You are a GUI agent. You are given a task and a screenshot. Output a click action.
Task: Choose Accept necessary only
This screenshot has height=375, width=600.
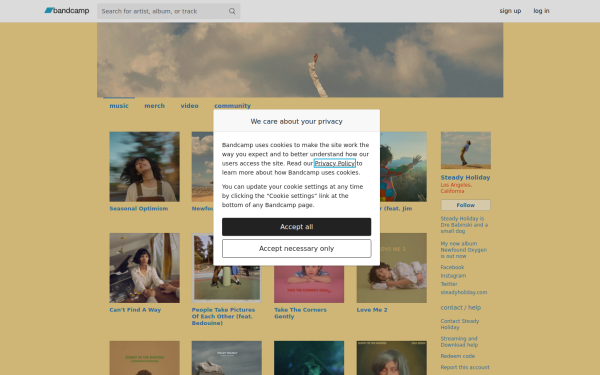pyautogui.click(x=296, y=248)
